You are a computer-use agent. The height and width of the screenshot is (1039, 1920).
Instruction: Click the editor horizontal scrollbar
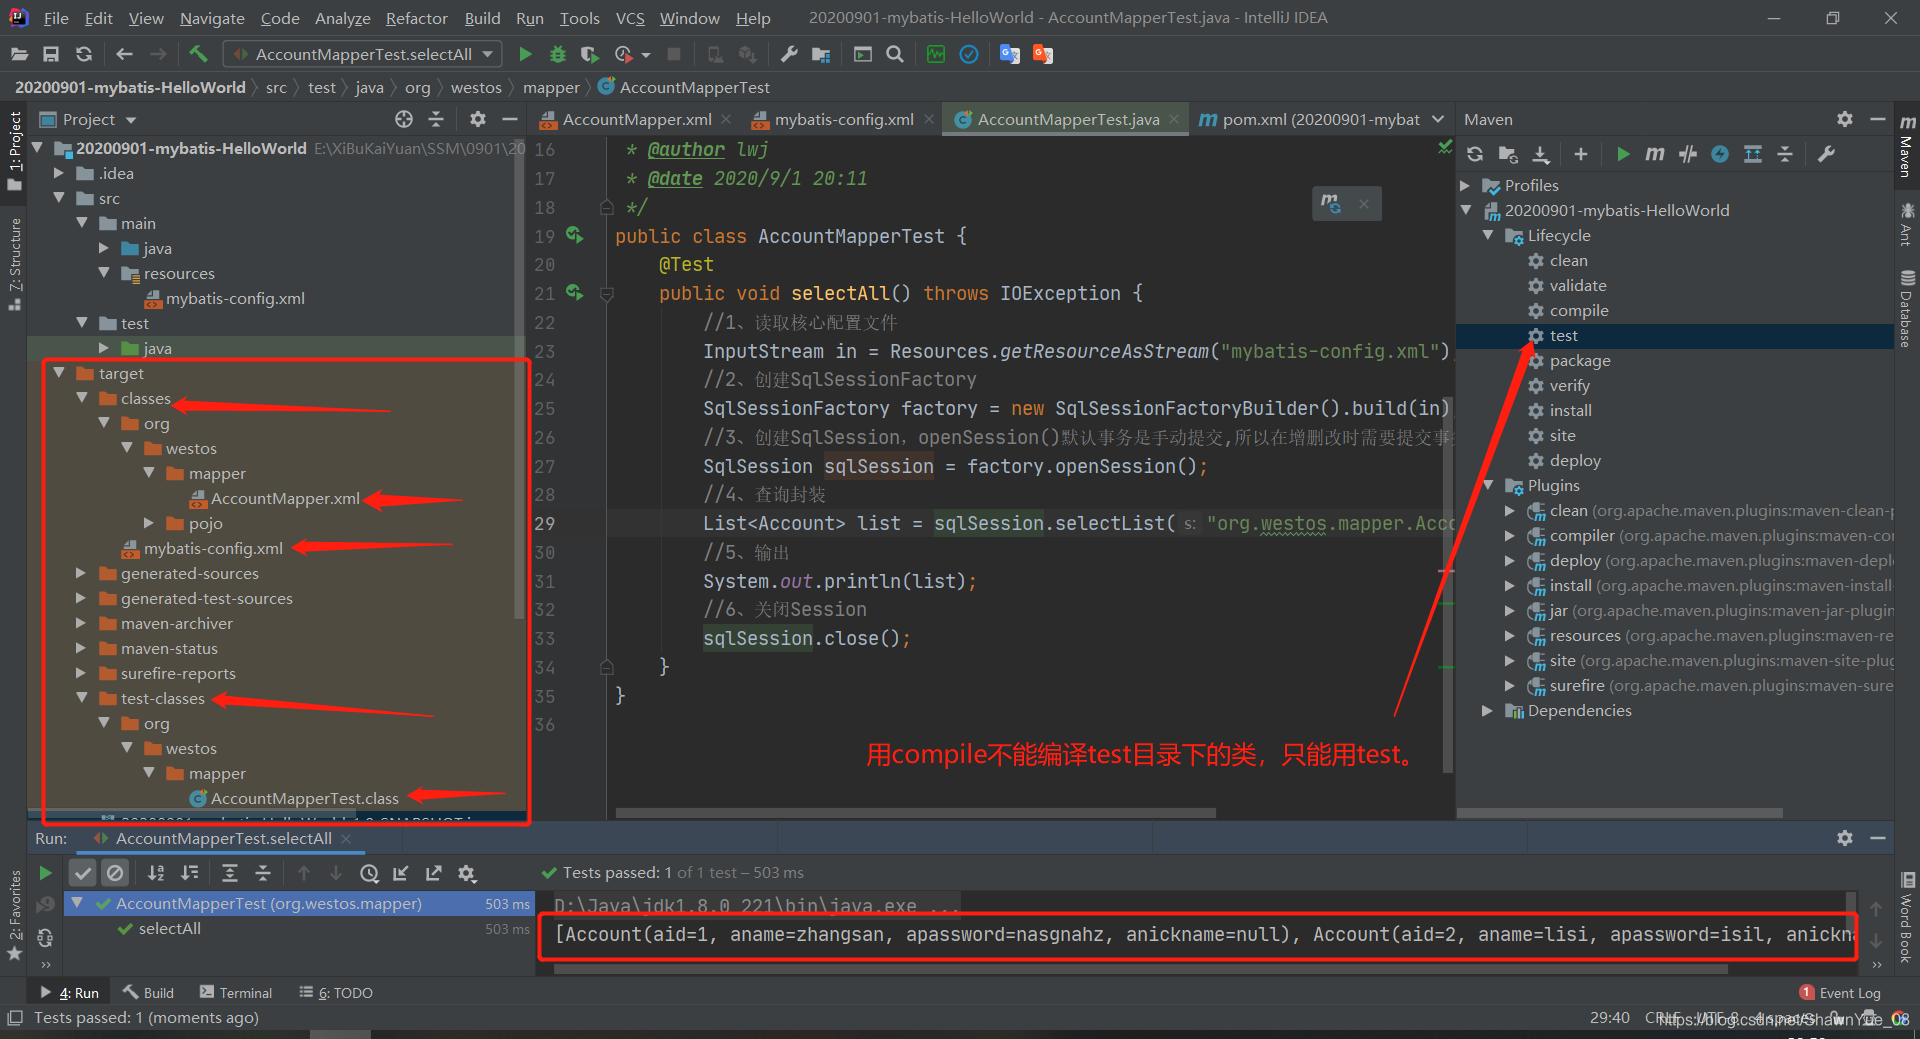click(915, 812)
